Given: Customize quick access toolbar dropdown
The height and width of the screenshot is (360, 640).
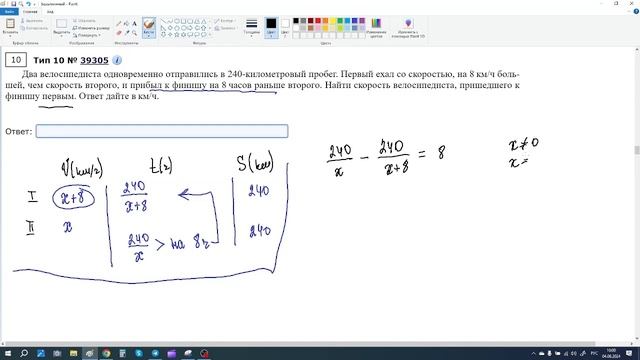Looking at the screenshot, I should (x=35, y=4).
